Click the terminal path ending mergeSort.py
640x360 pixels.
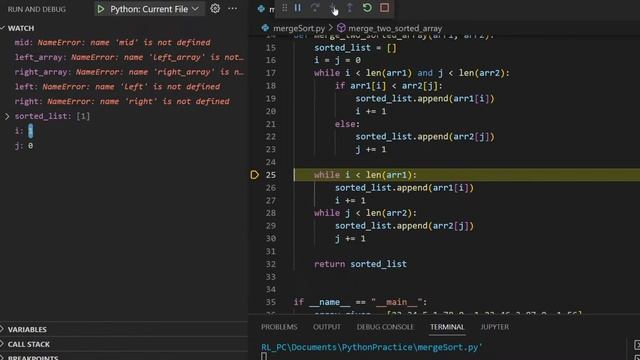coord(371,347)
